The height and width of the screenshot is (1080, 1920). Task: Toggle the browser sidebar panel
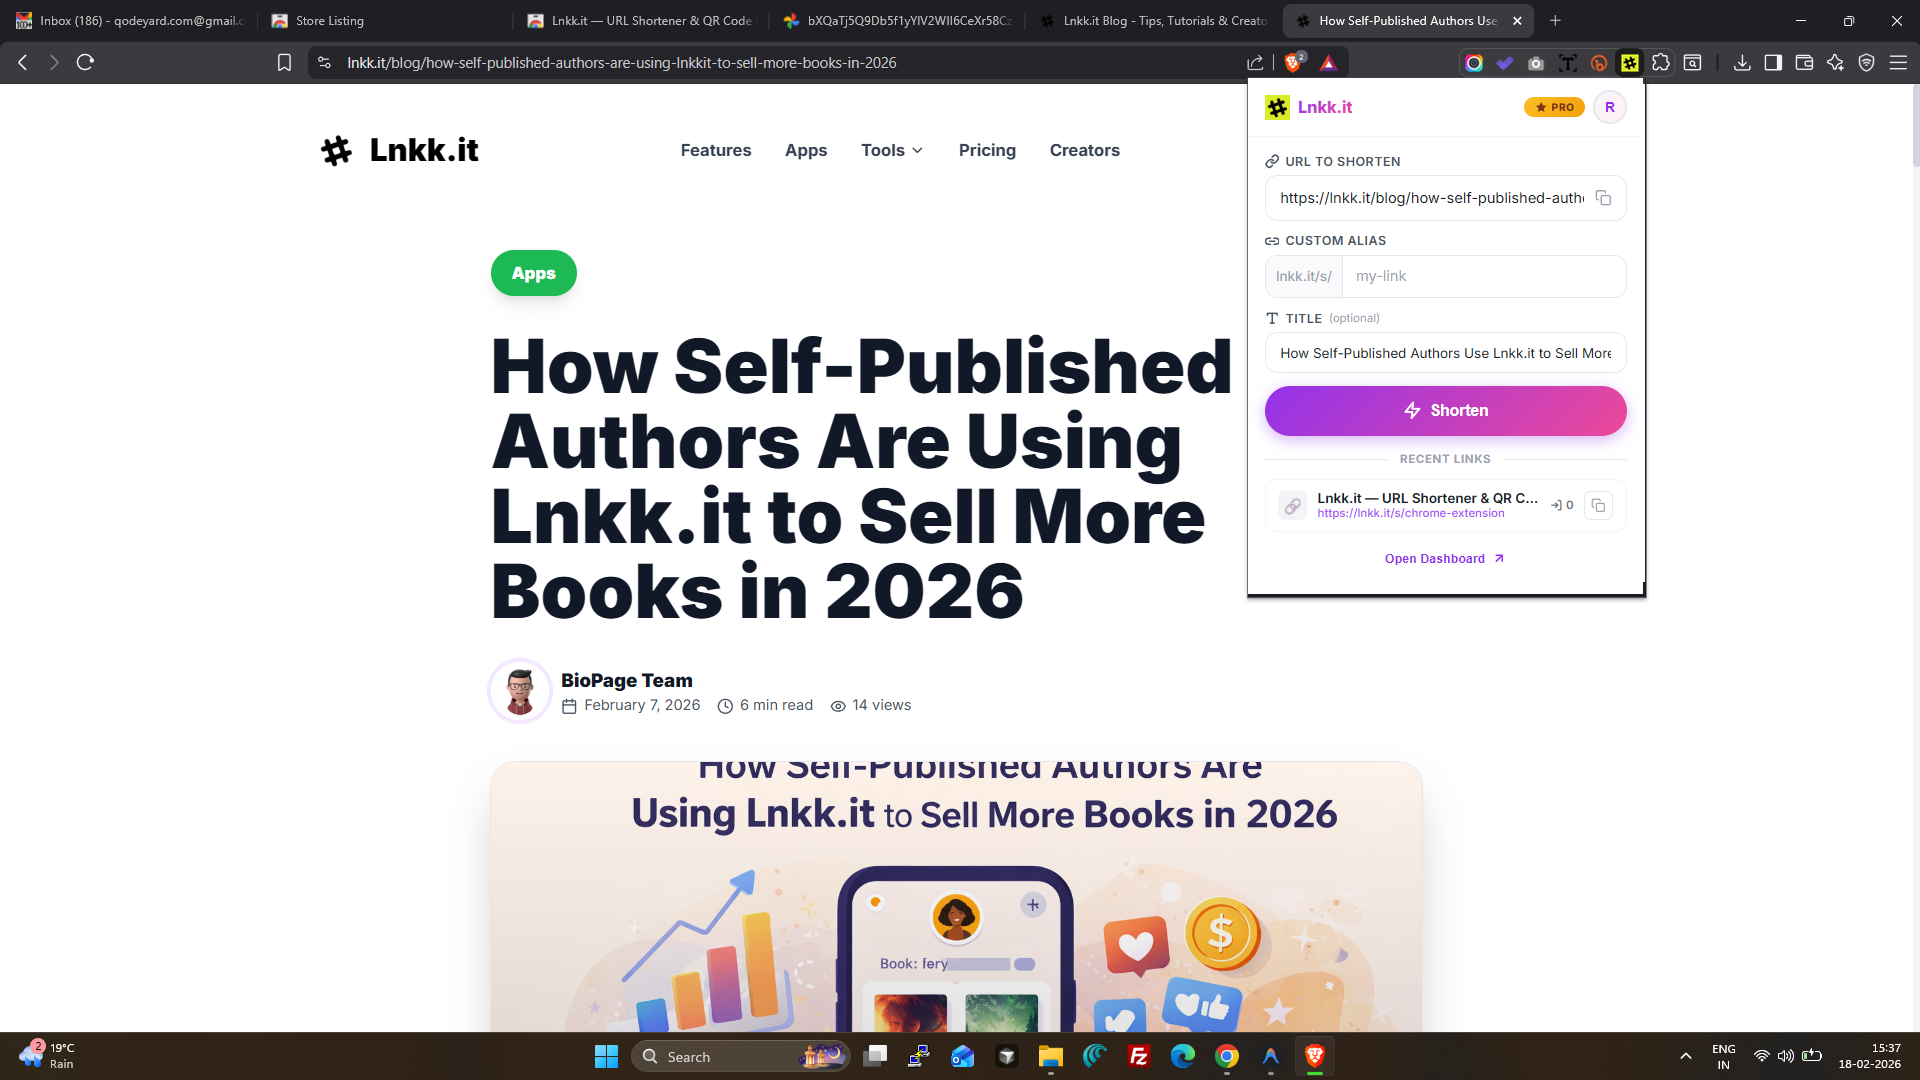tap(1773, 63)
